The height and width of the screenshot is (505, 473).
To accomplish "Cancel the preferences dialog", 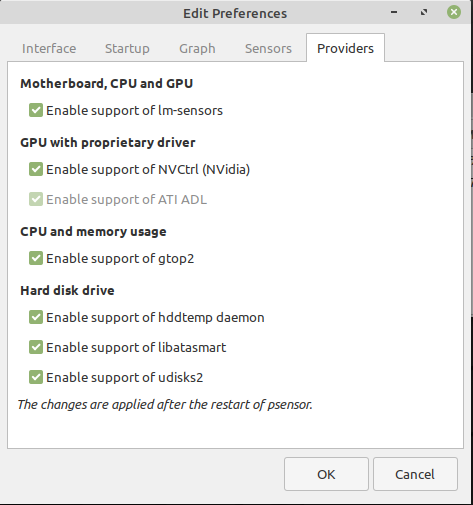I will coord(415,474).
